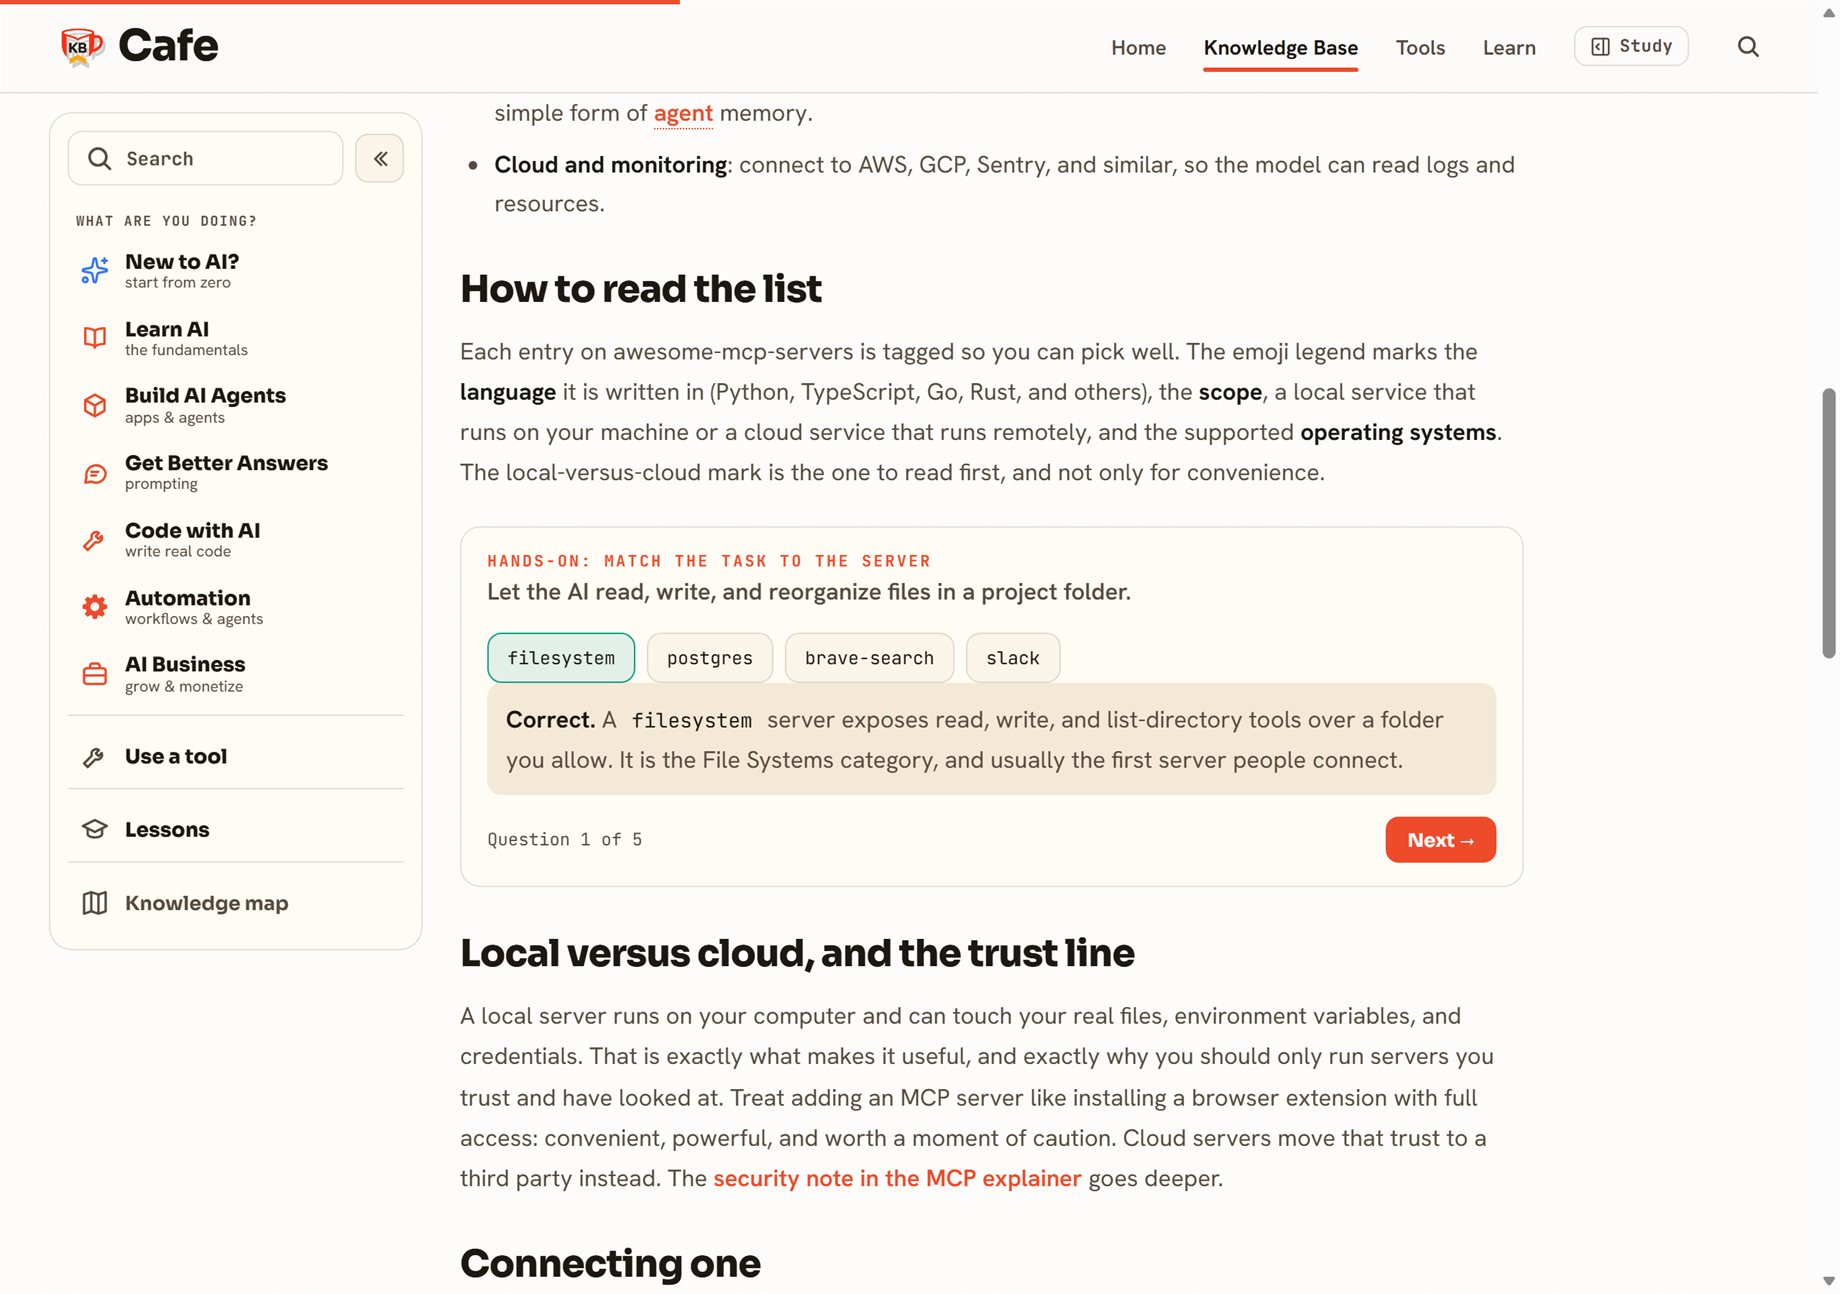The height and width of the screenshot is (1294, 1840).
Task: Select the slack answer option
Action: (1013, 658)
